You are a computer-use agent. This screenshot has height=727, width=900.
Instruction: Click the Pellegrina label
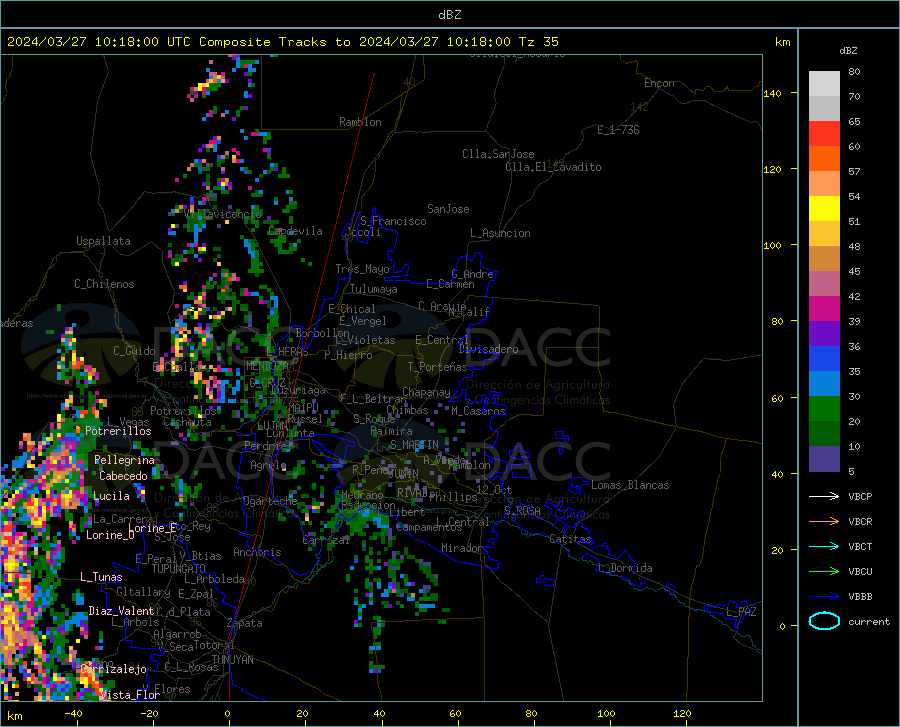[x=125, y=460]
